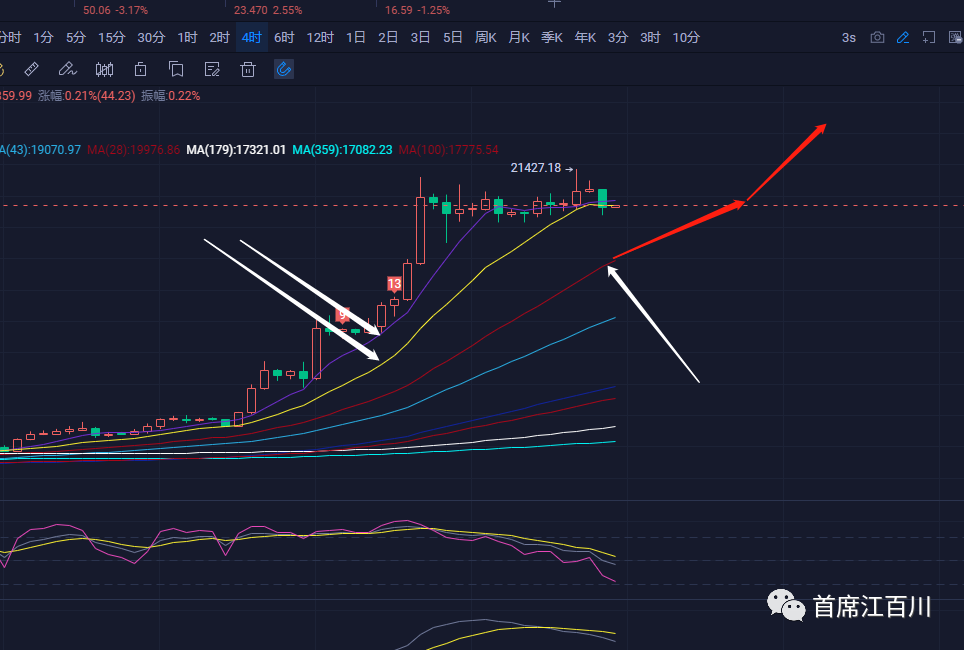964x650 pixels.
Task: Switch to the 30分 timeframe
Action: [x=151, y=38]
